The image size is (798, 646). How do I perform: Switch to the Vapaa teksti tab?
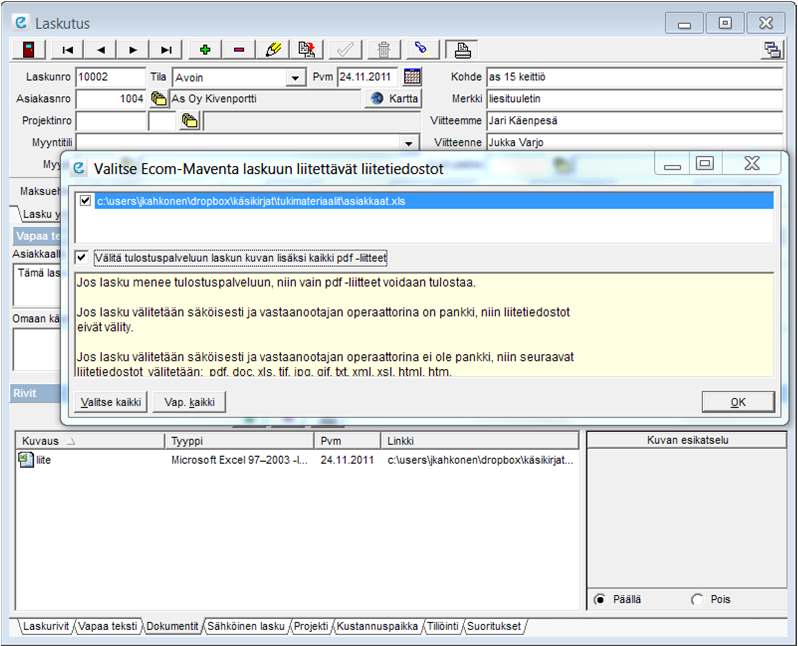tap(108, 626)
